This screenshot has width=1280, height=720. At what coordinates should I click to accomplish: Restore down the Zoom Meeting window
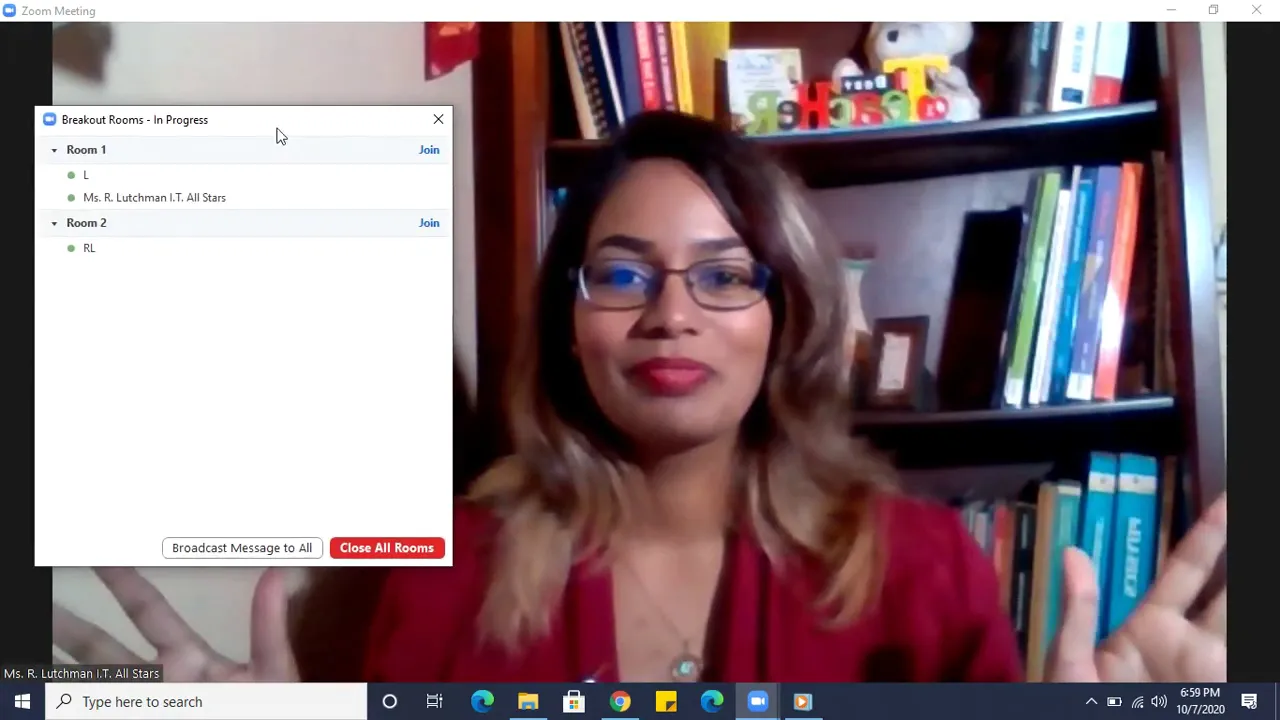(1213, 11)
